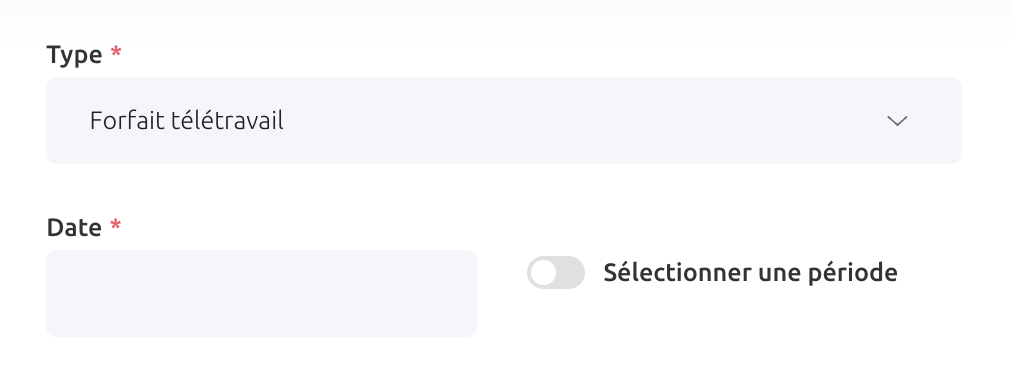Screen dimensions: 1012x368
Task: Click the red asterisk next to Date
Action: pyautogui.click(x=116, y=224)
